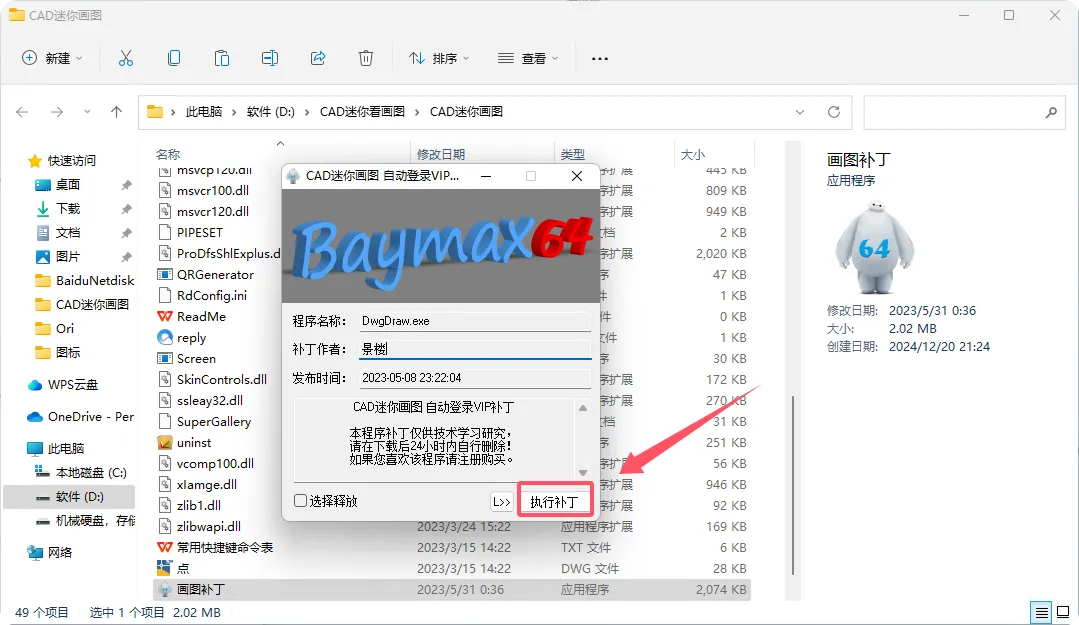The image size is (1079, 625).
Task: Click the search magnifier icon
Action: click(x=1051, y=112)
